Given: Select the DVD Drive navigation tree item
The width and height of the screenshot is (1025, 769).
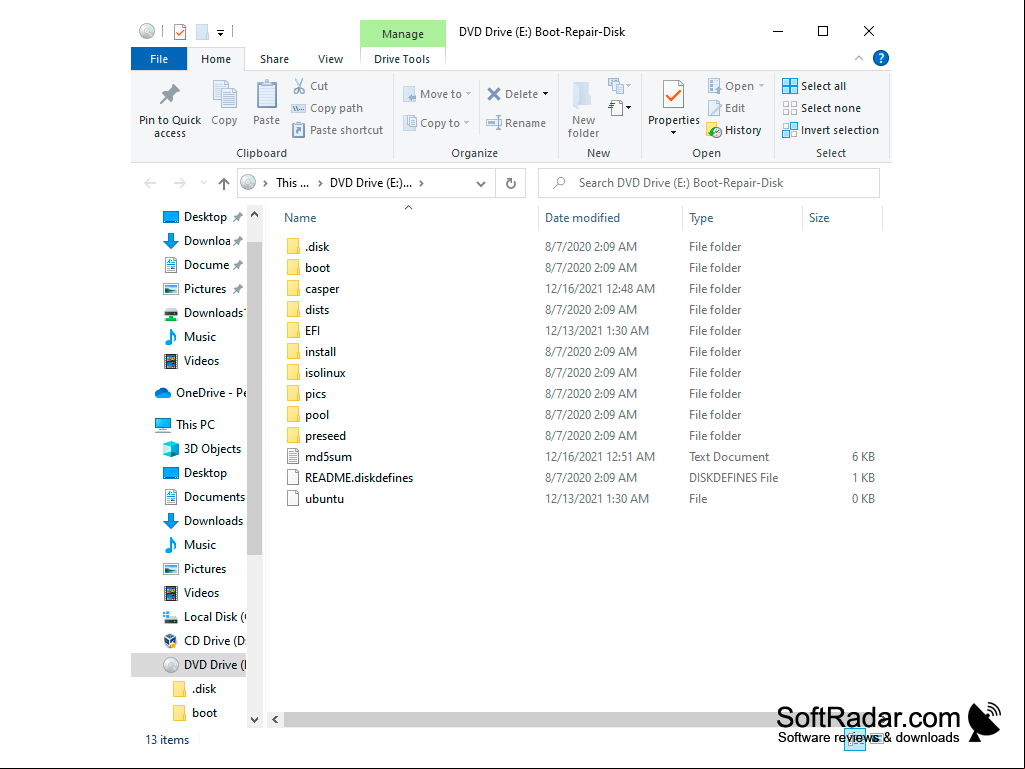Looking at the screenshot, I should click(189, 665).
